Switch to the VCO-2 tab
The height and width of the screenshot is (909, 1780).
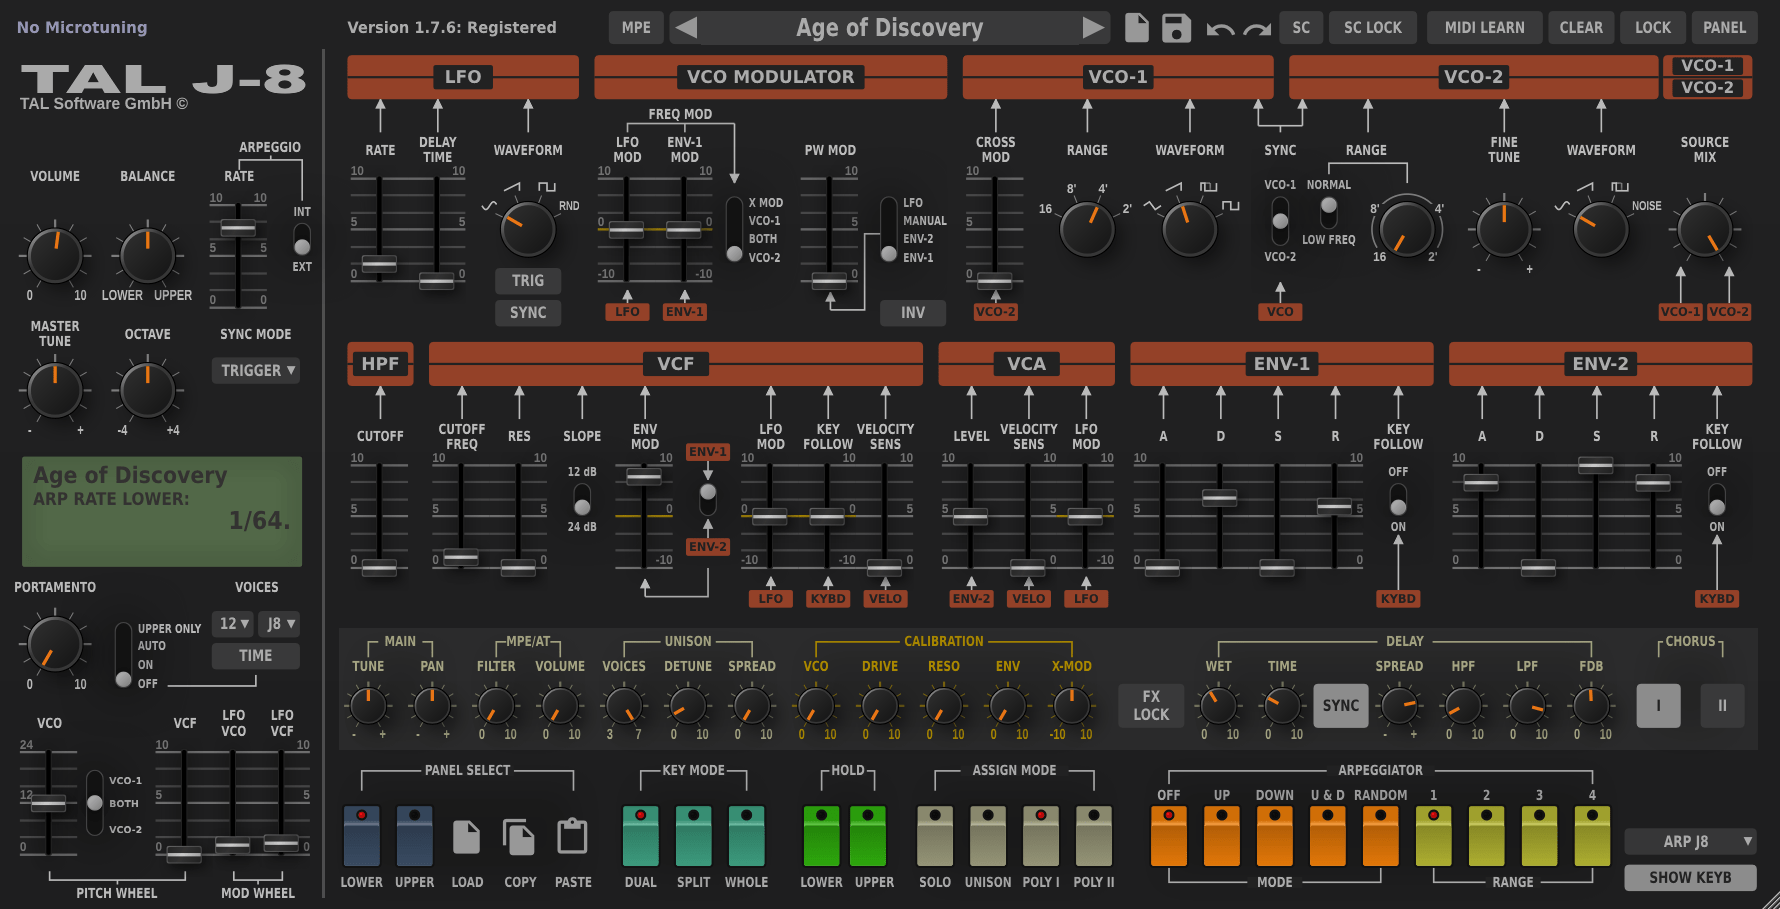[x=1707, y=89]
